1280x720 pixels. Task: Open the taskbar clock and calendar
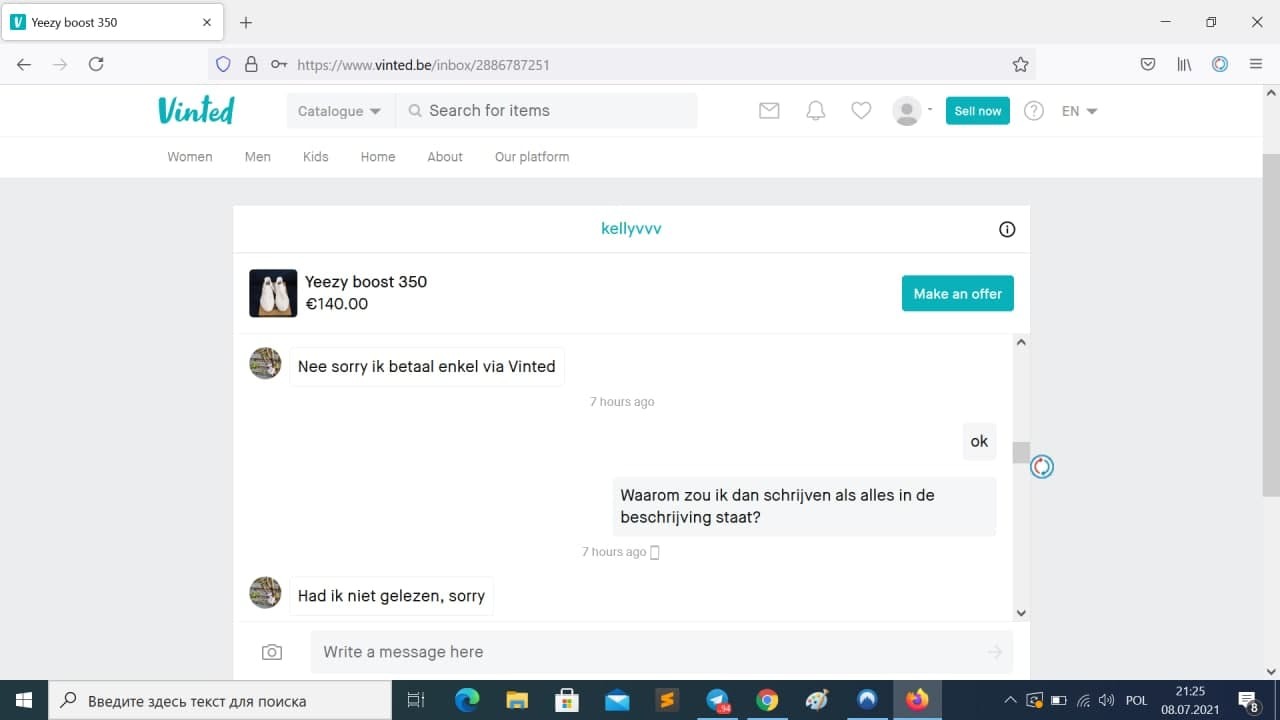[x=1190, y=700]
